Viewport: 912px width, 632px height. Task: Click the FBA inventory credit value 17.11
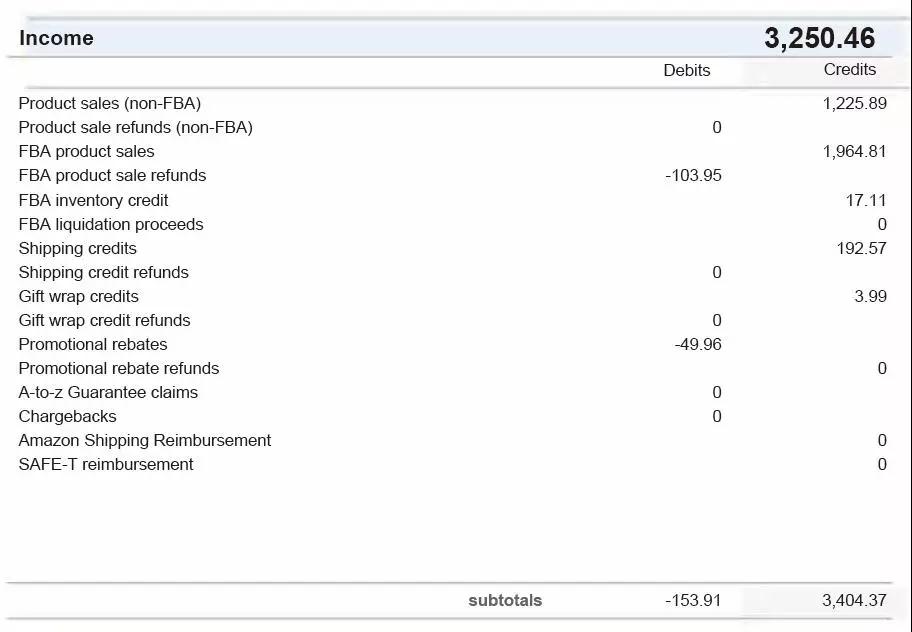coord(865,200)
